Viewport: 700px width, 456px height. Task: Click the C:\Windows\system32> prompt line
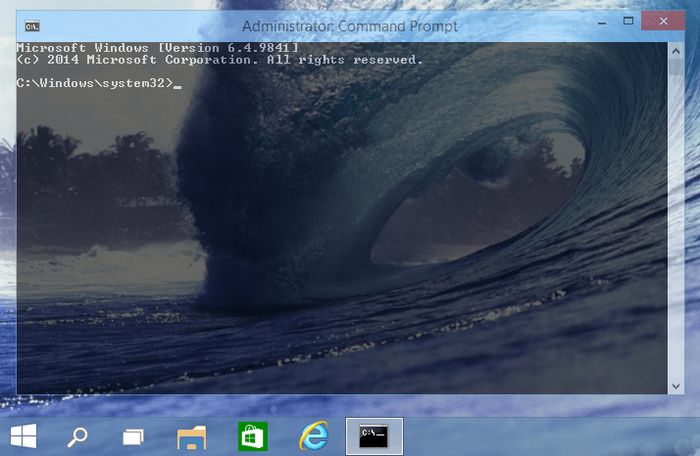tap(95, 82)
